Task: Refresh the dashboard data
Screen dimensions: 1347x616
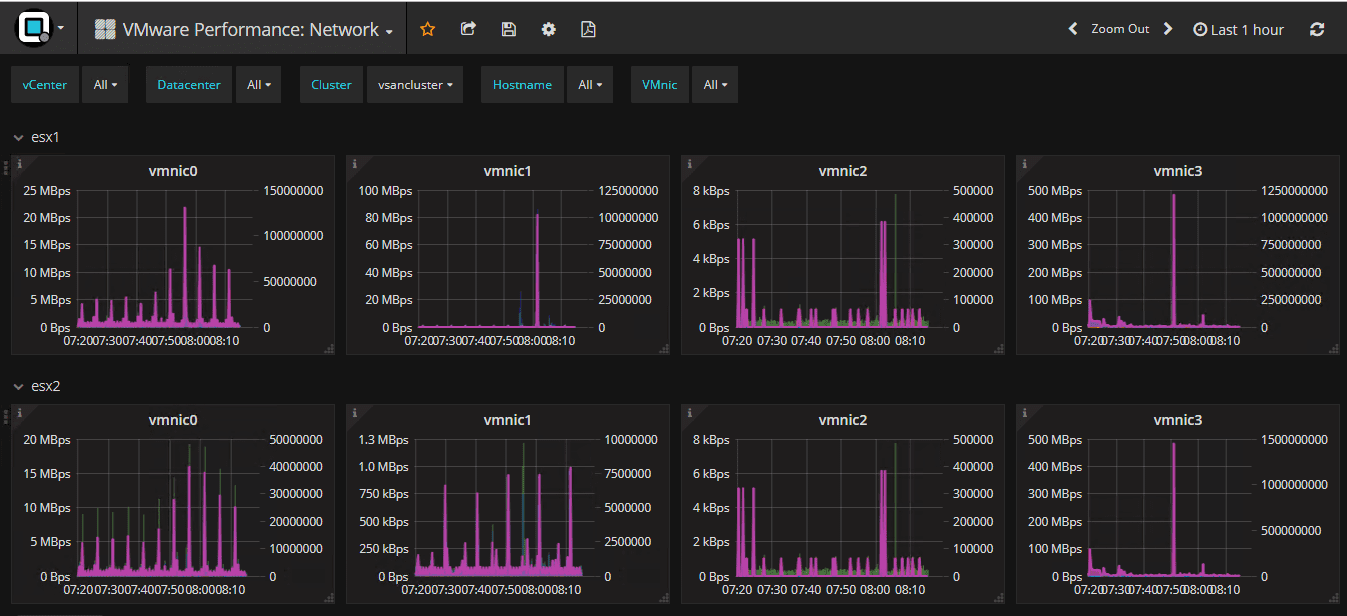Action: pos(1317,29)
